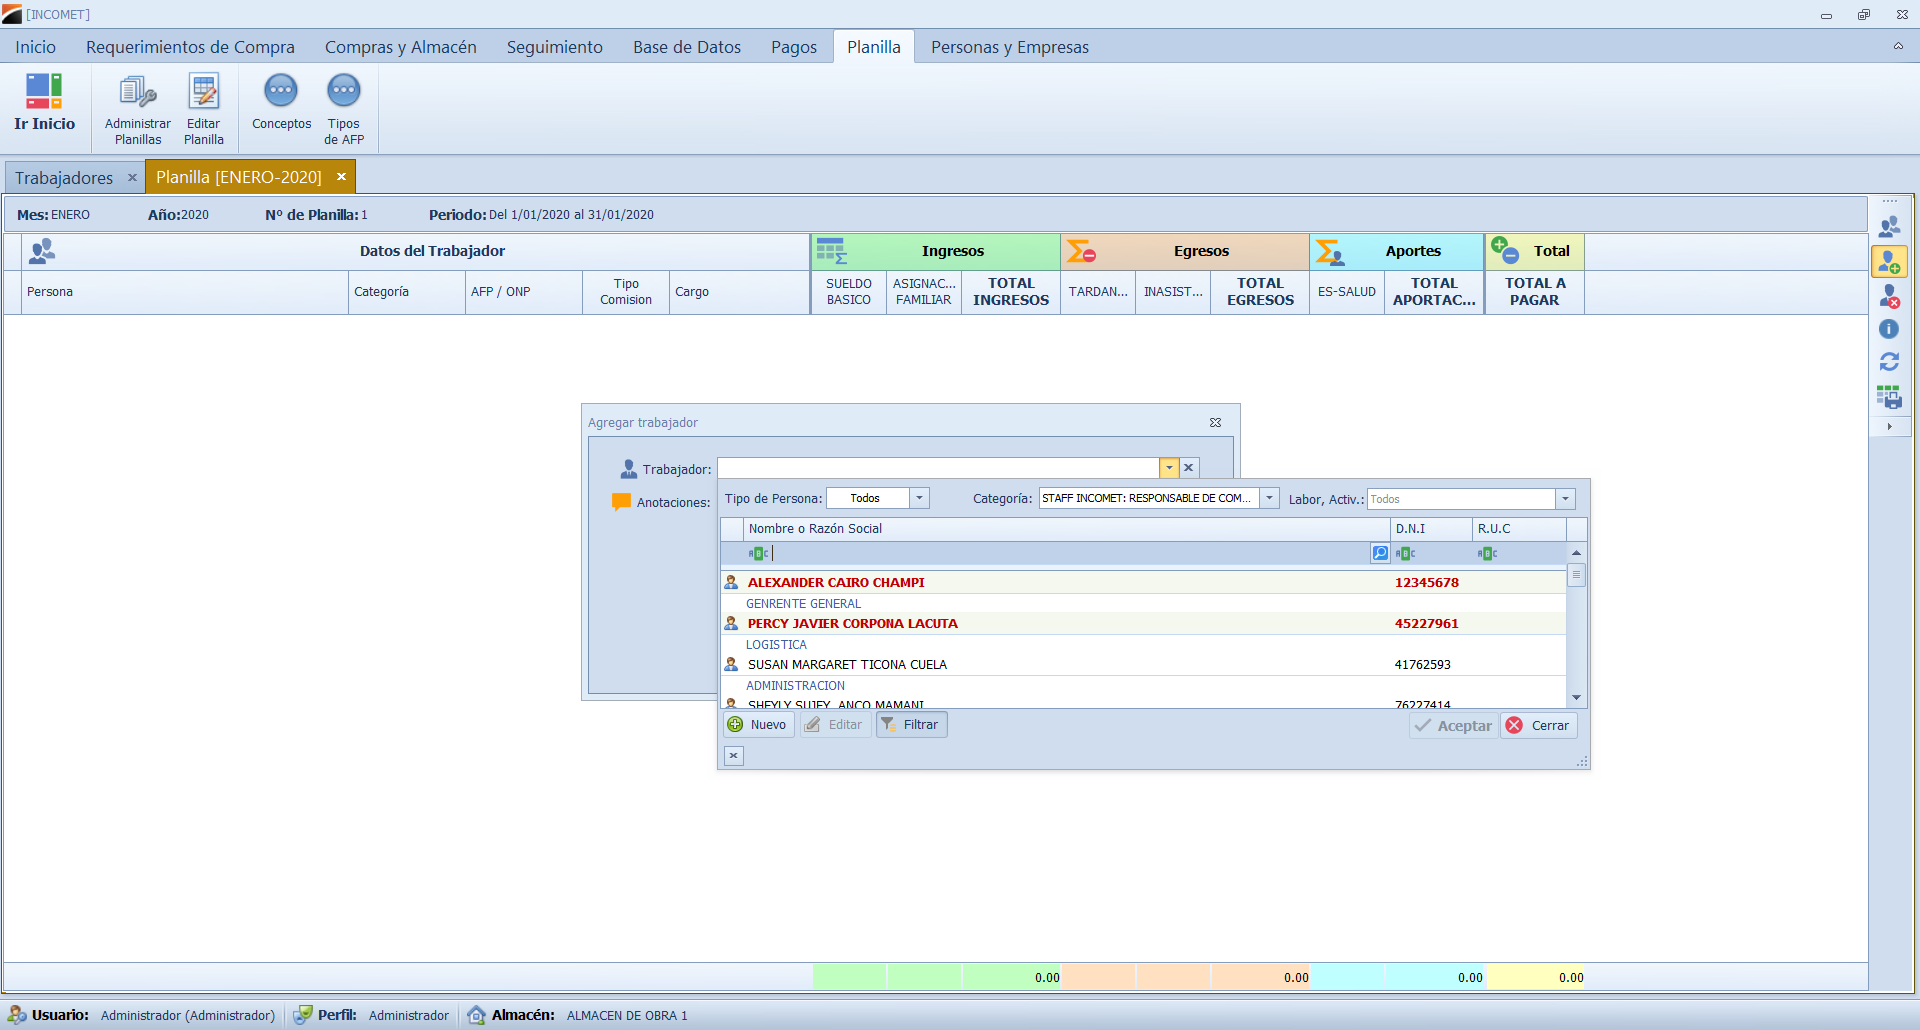This screenshot has height=1030, width=1920.
Task: Select worker SUSAN MARGARET TICONA CUELA
Action: pyautogui.click(x=847, y=664)
